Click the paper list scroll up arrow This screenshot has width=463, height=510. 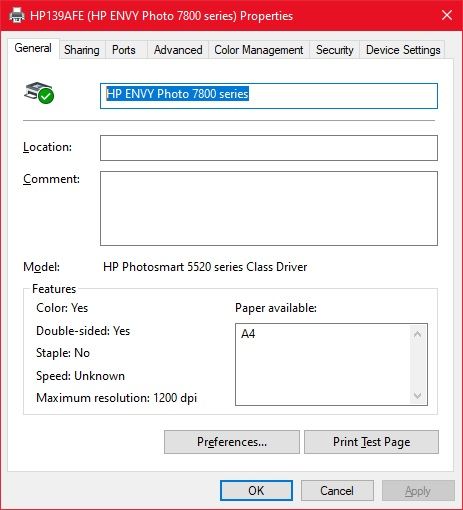(417, 334)
